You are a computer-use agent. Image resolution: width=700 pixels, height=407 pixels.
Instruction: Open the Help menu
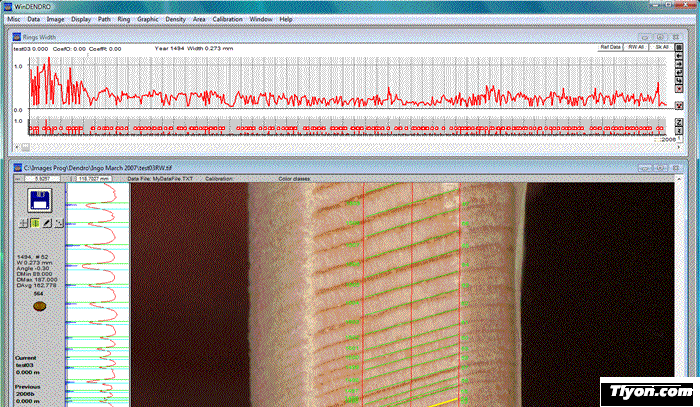tap(286, 19)
